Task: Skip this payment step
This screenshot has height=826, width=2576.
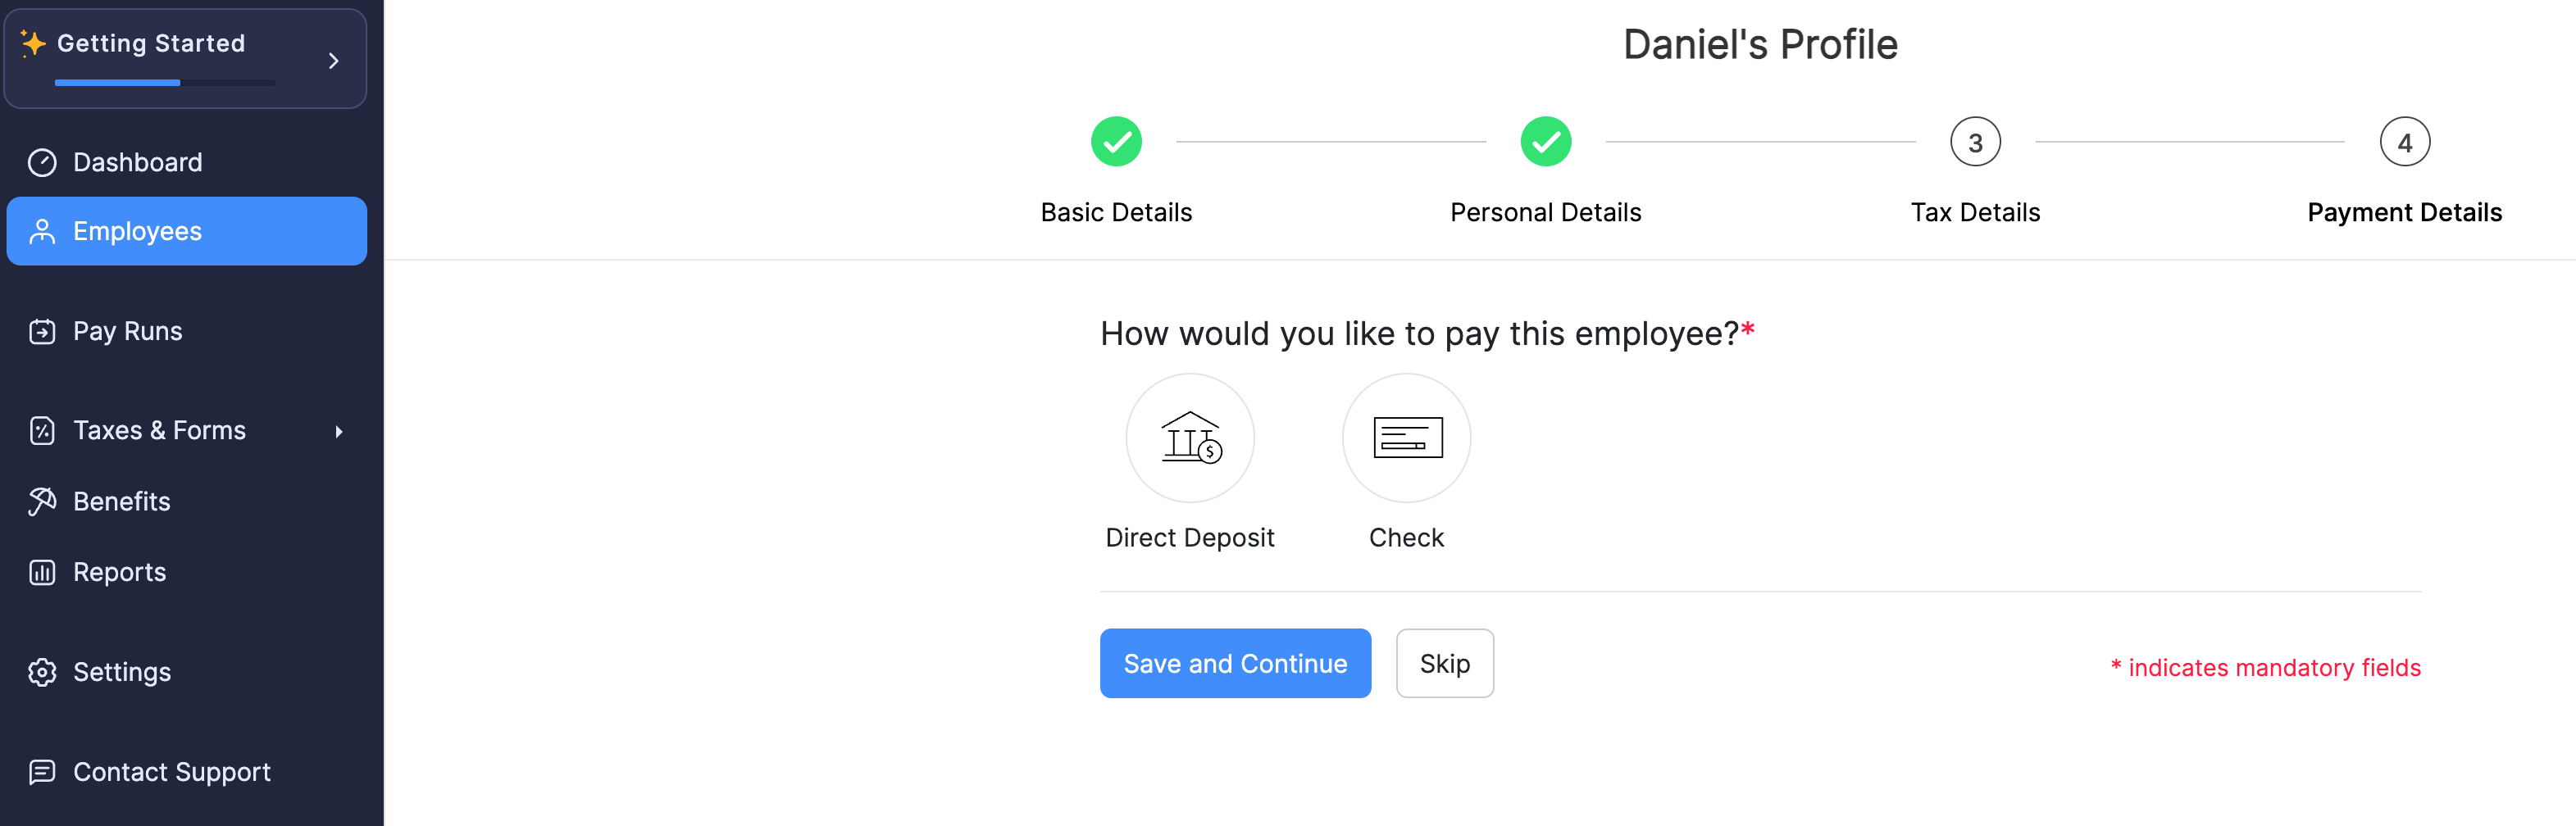Action: (1444, 662)
